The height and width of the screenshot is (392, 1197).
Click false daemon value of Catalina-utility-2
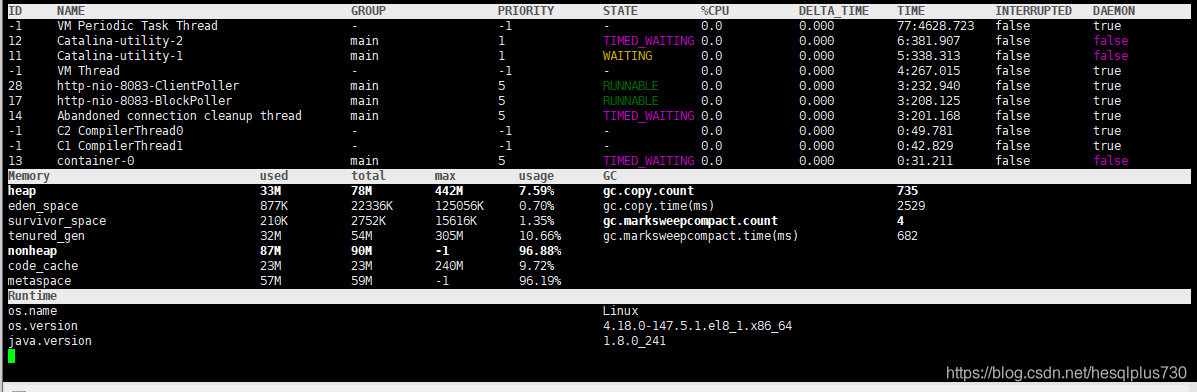coord(1110,40)
